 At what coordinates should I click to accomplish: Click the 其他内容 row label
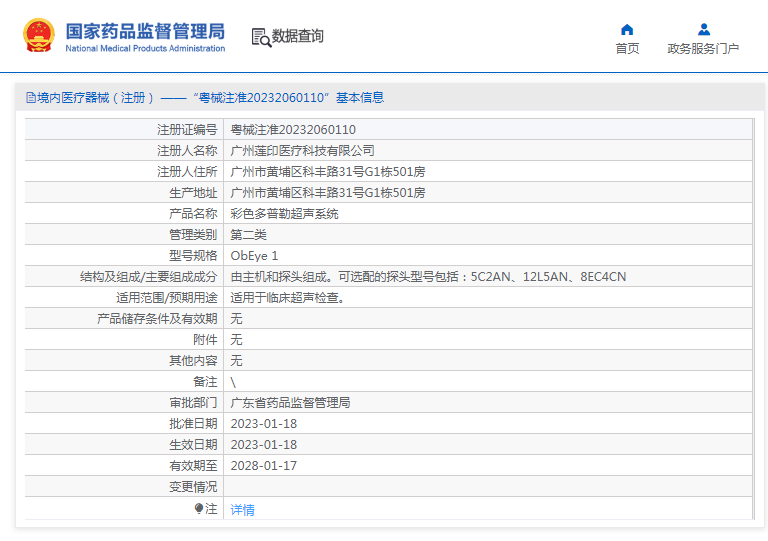pos(193,361)
